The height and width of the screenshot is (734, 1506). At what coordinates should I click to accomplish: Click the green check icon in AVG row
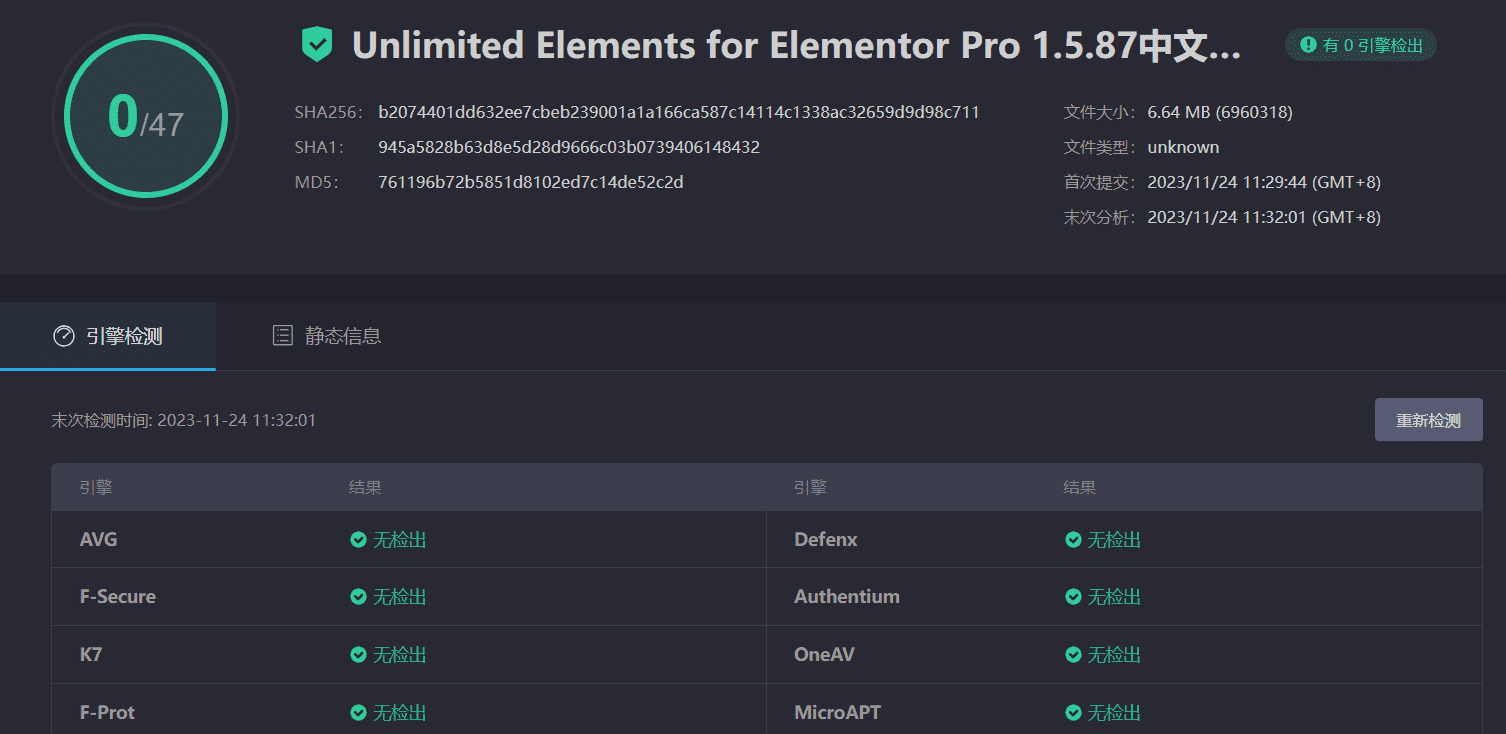pos(358,540)
